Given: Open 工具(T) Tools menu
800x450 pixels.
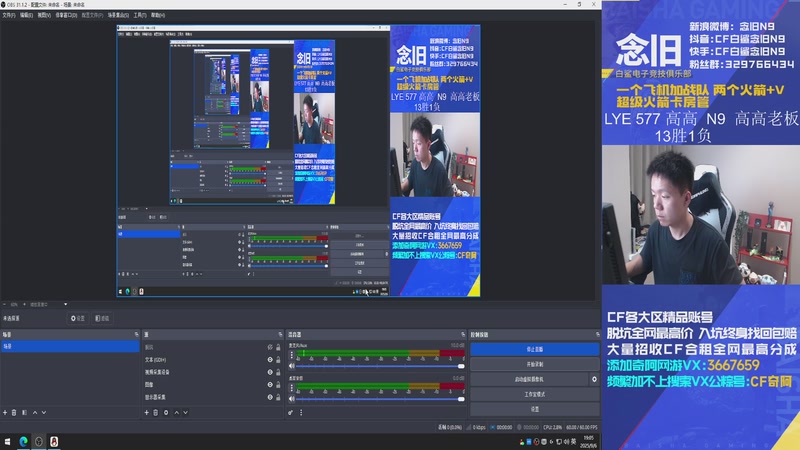Looking at the screenshot, I should (x=140, y=15).
